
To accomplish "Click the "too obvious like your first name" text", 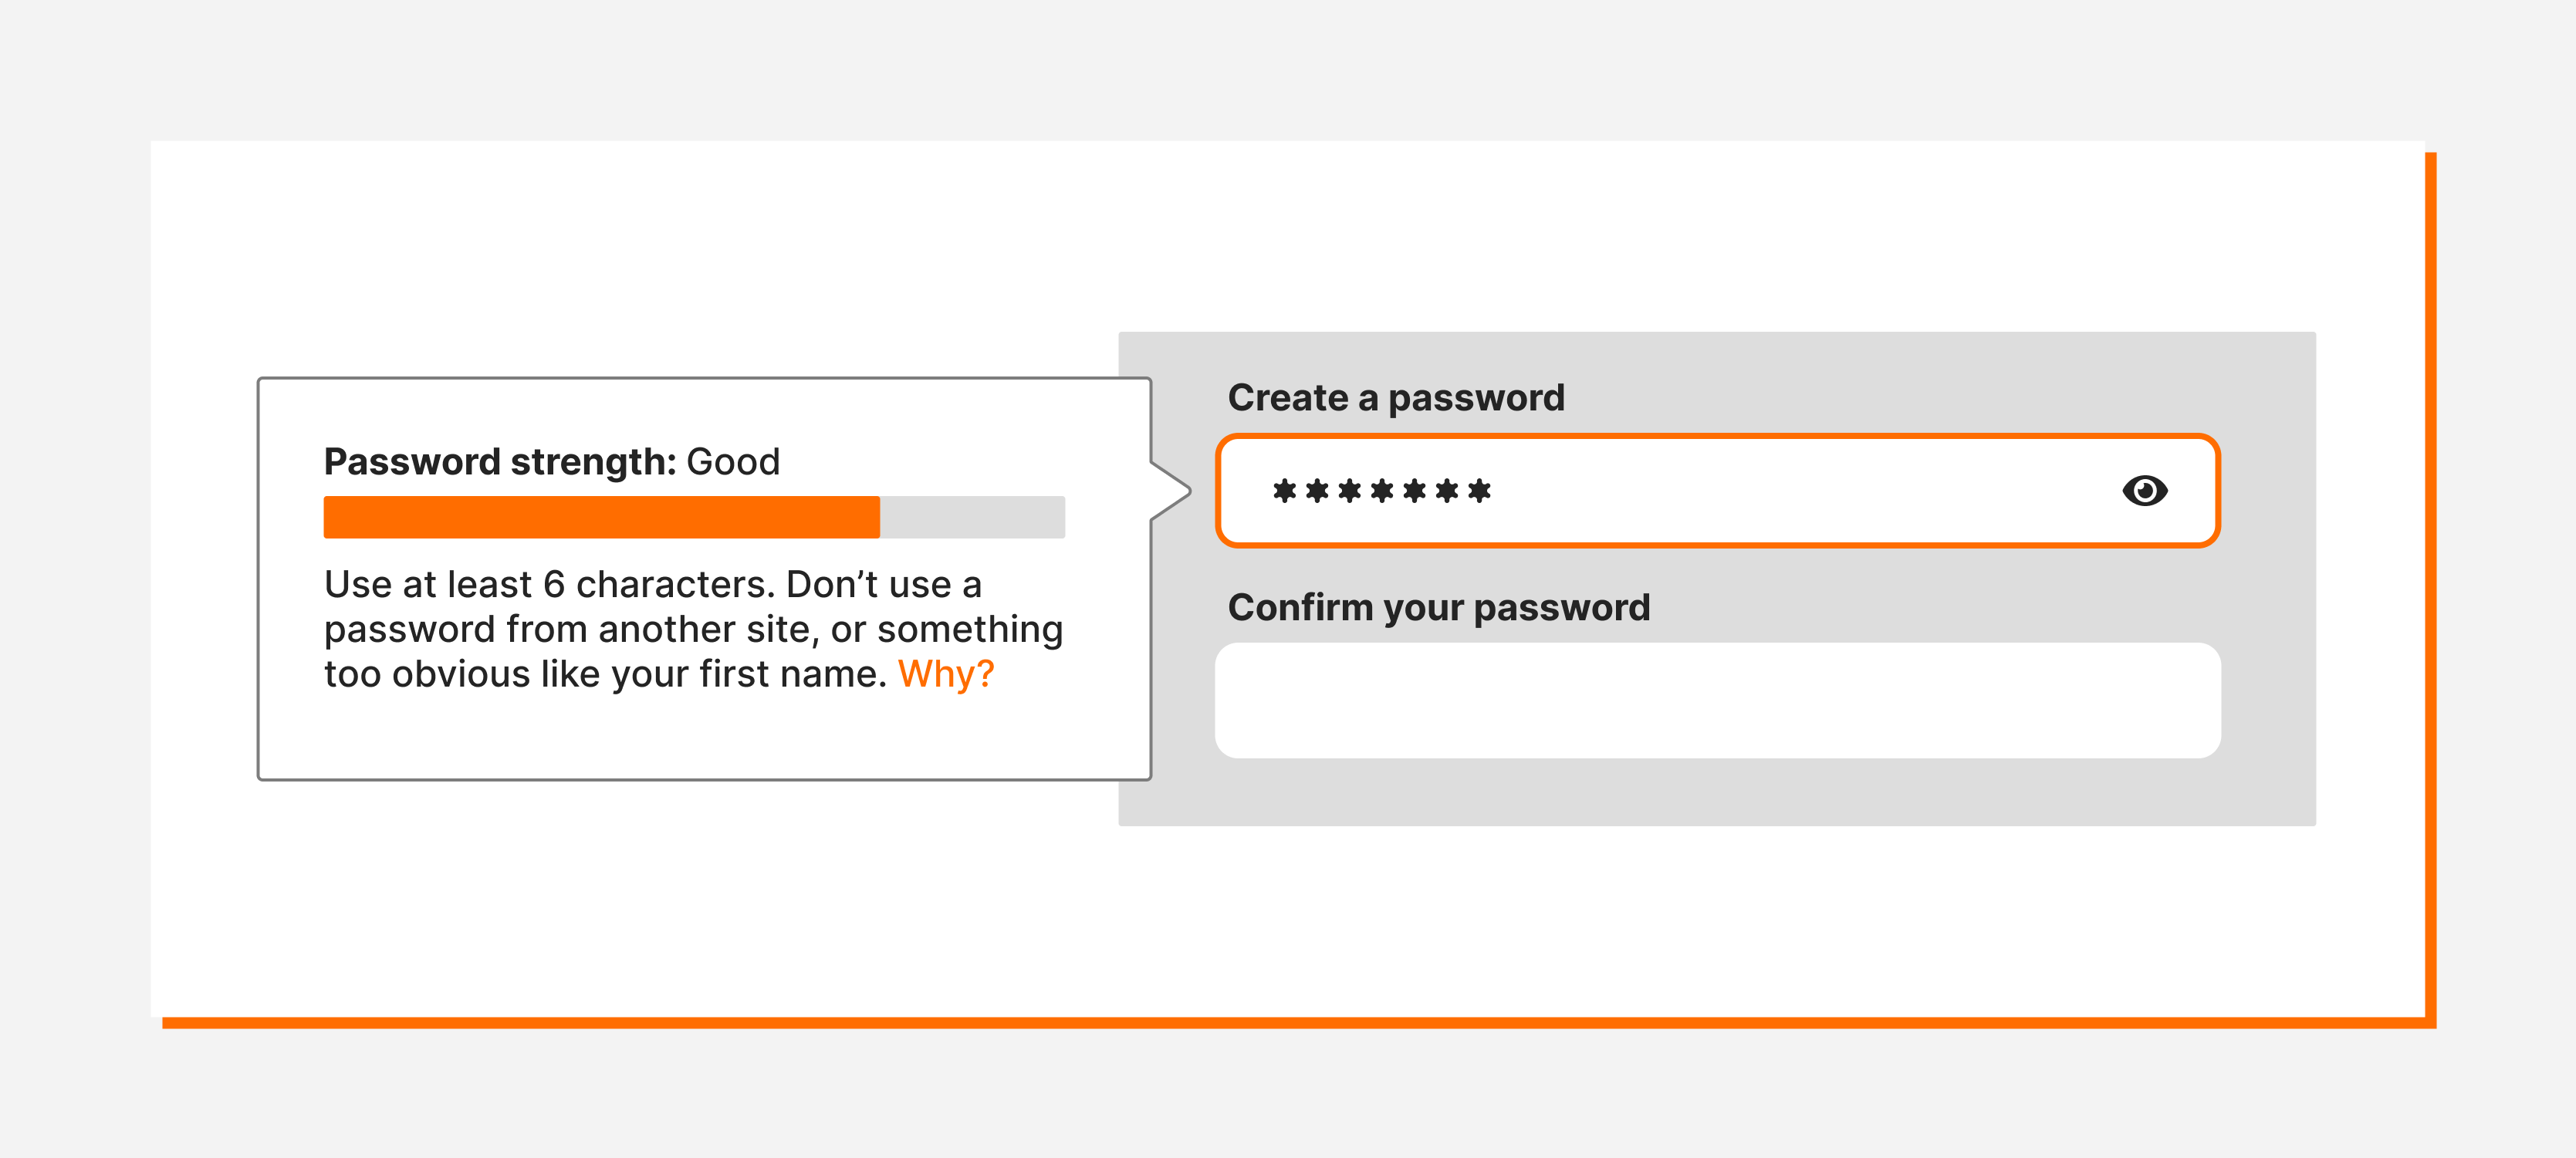I will [605, 675].
